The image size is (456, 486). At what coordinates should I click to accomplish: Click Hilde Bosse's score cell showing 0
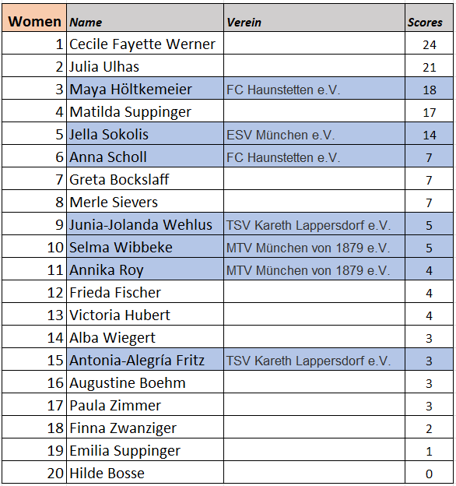pos(429,473)
